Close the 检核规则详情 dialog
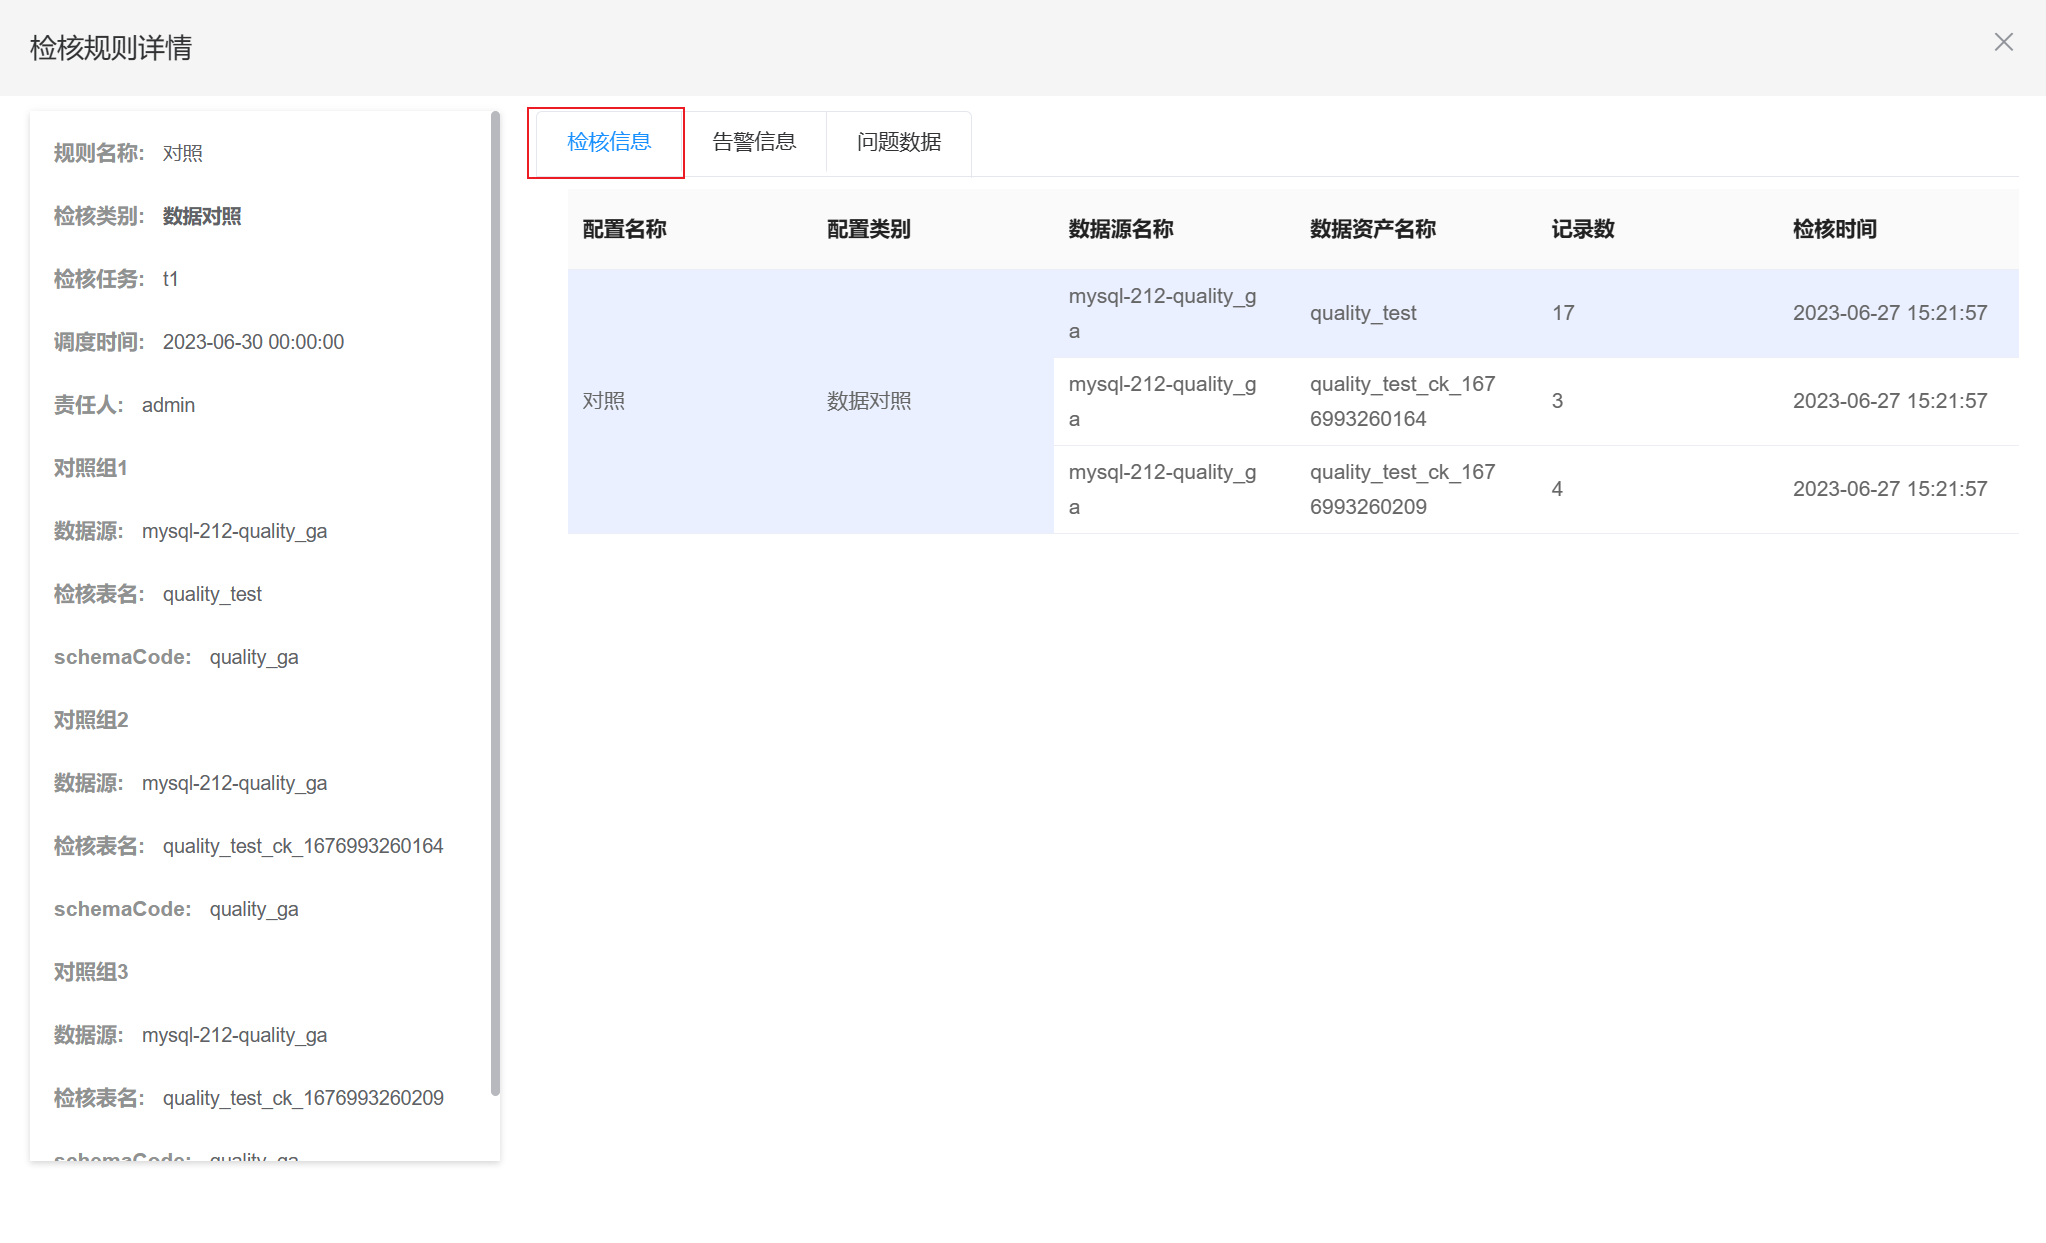Viewport: 2046px width, 1243px height. pos(2003,42)
